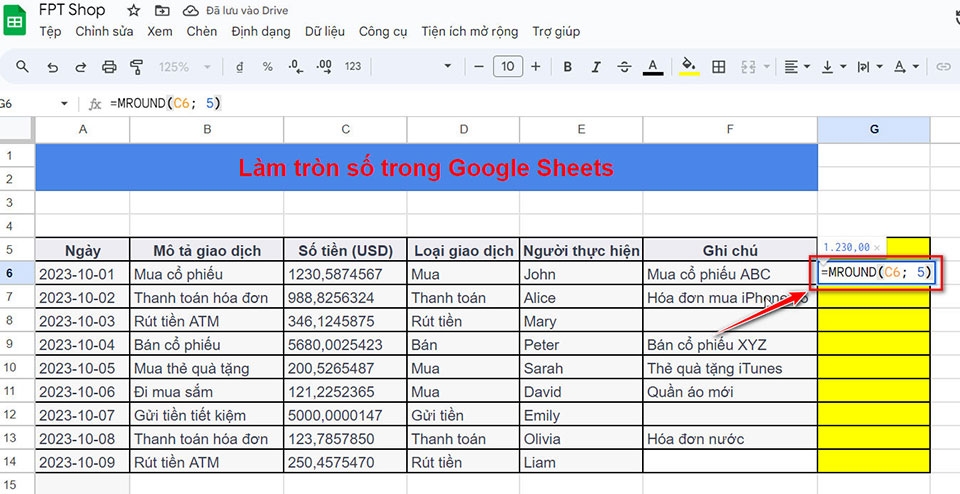Check cloud save status icon
The width and height of the screenshot is (960, 494).
pos(190,11)
